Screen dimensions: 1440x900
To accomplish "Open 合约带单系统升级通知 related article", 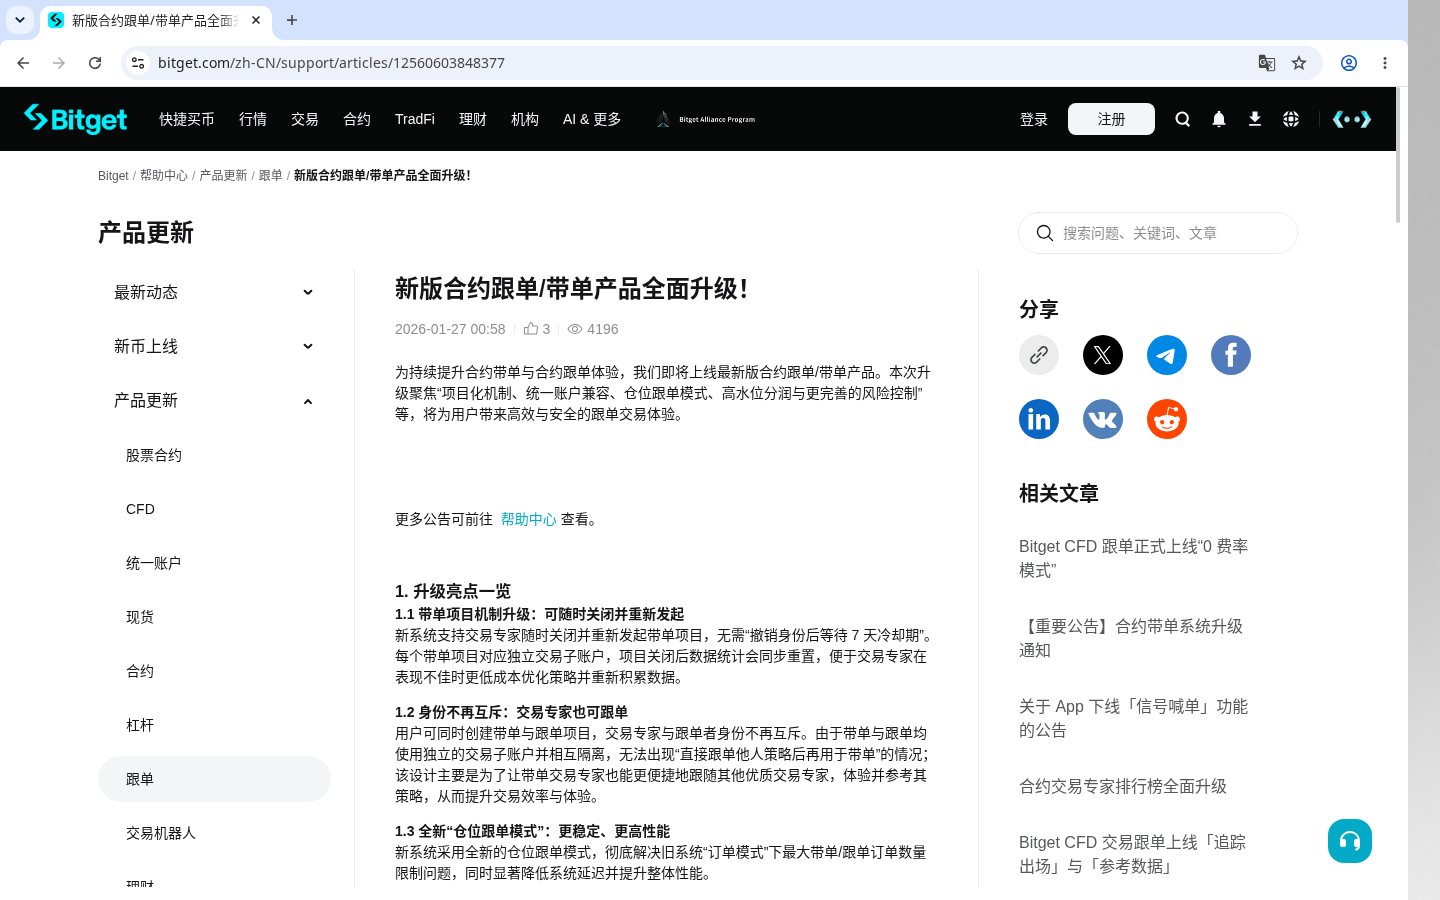I will click(1131, 638).
